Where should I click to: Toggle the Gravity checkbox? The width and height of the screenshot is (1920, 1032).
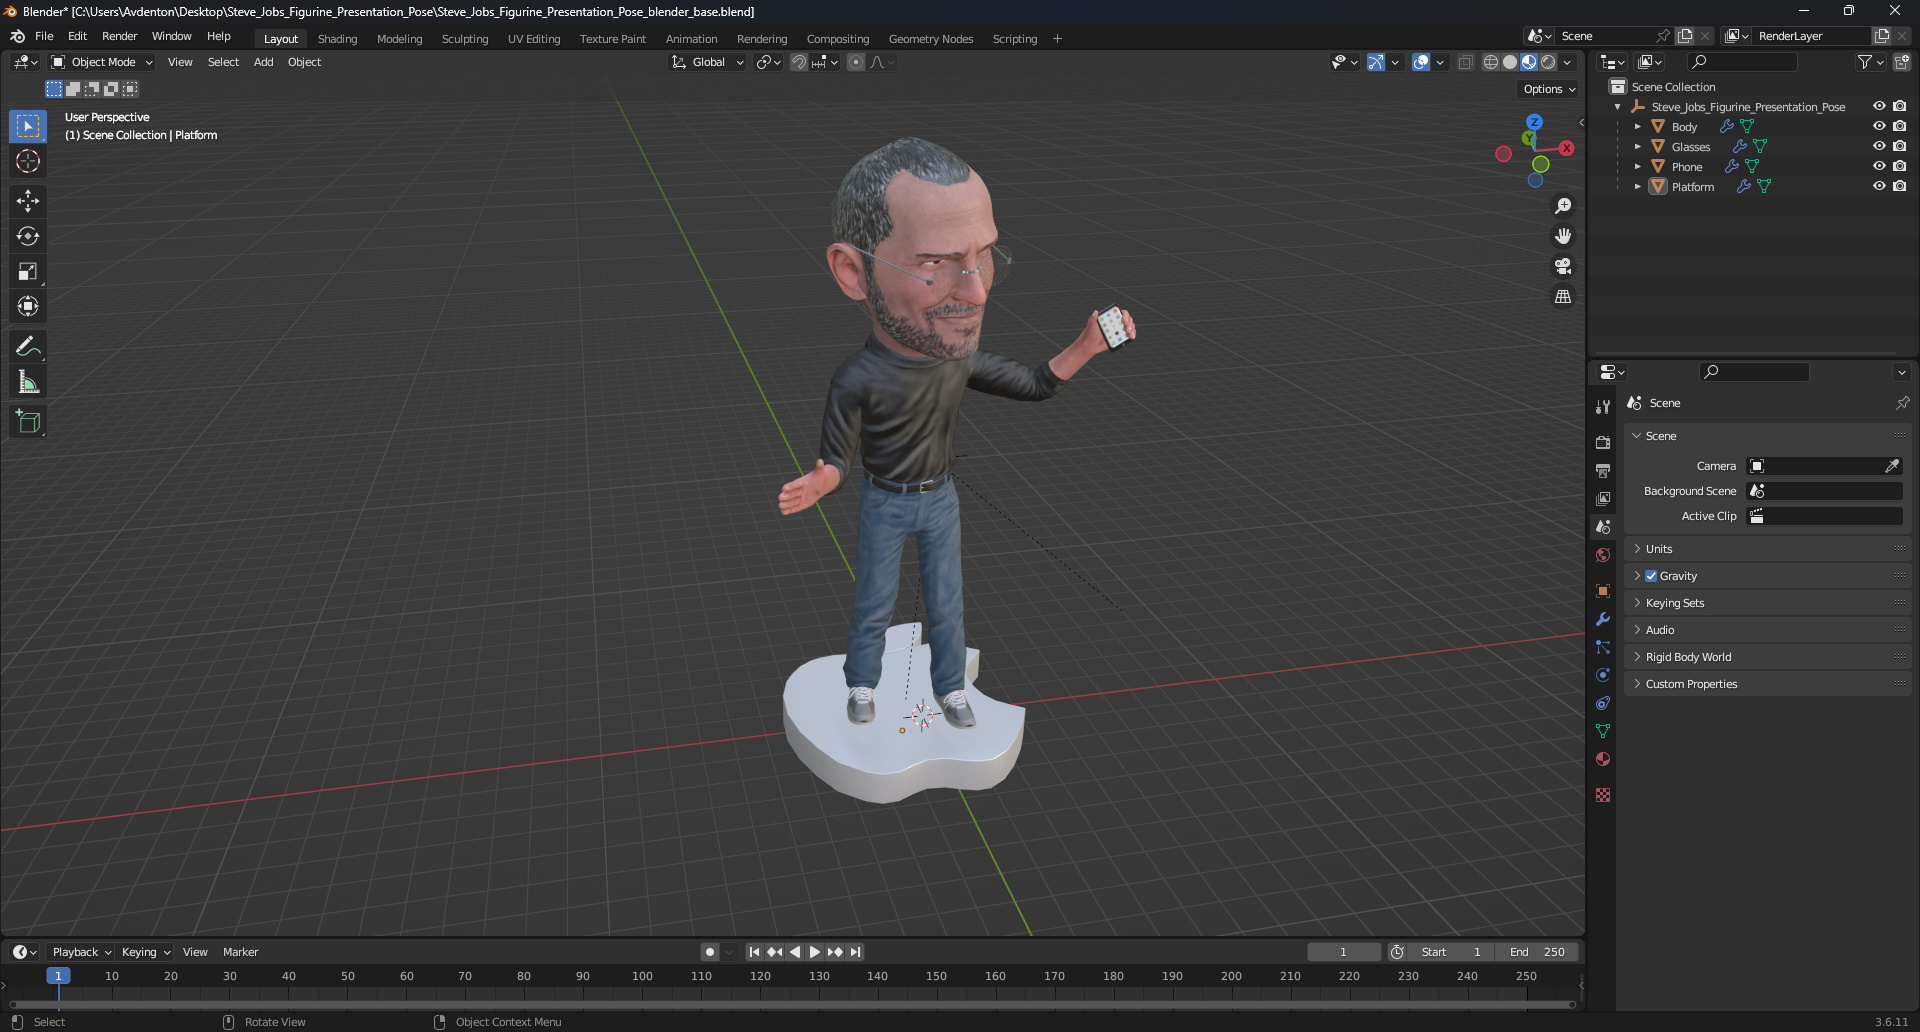pyautogui.click(x=1651, y=576)
